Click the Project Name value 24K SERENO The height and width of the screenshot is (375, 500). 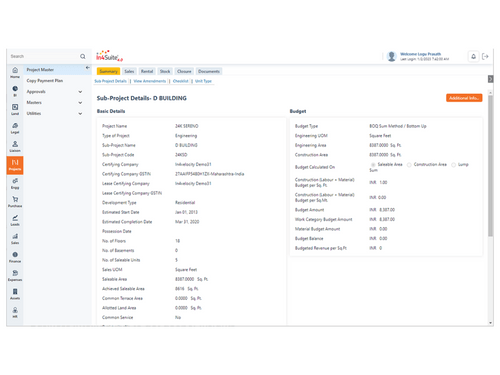click(x=186, y=126)
